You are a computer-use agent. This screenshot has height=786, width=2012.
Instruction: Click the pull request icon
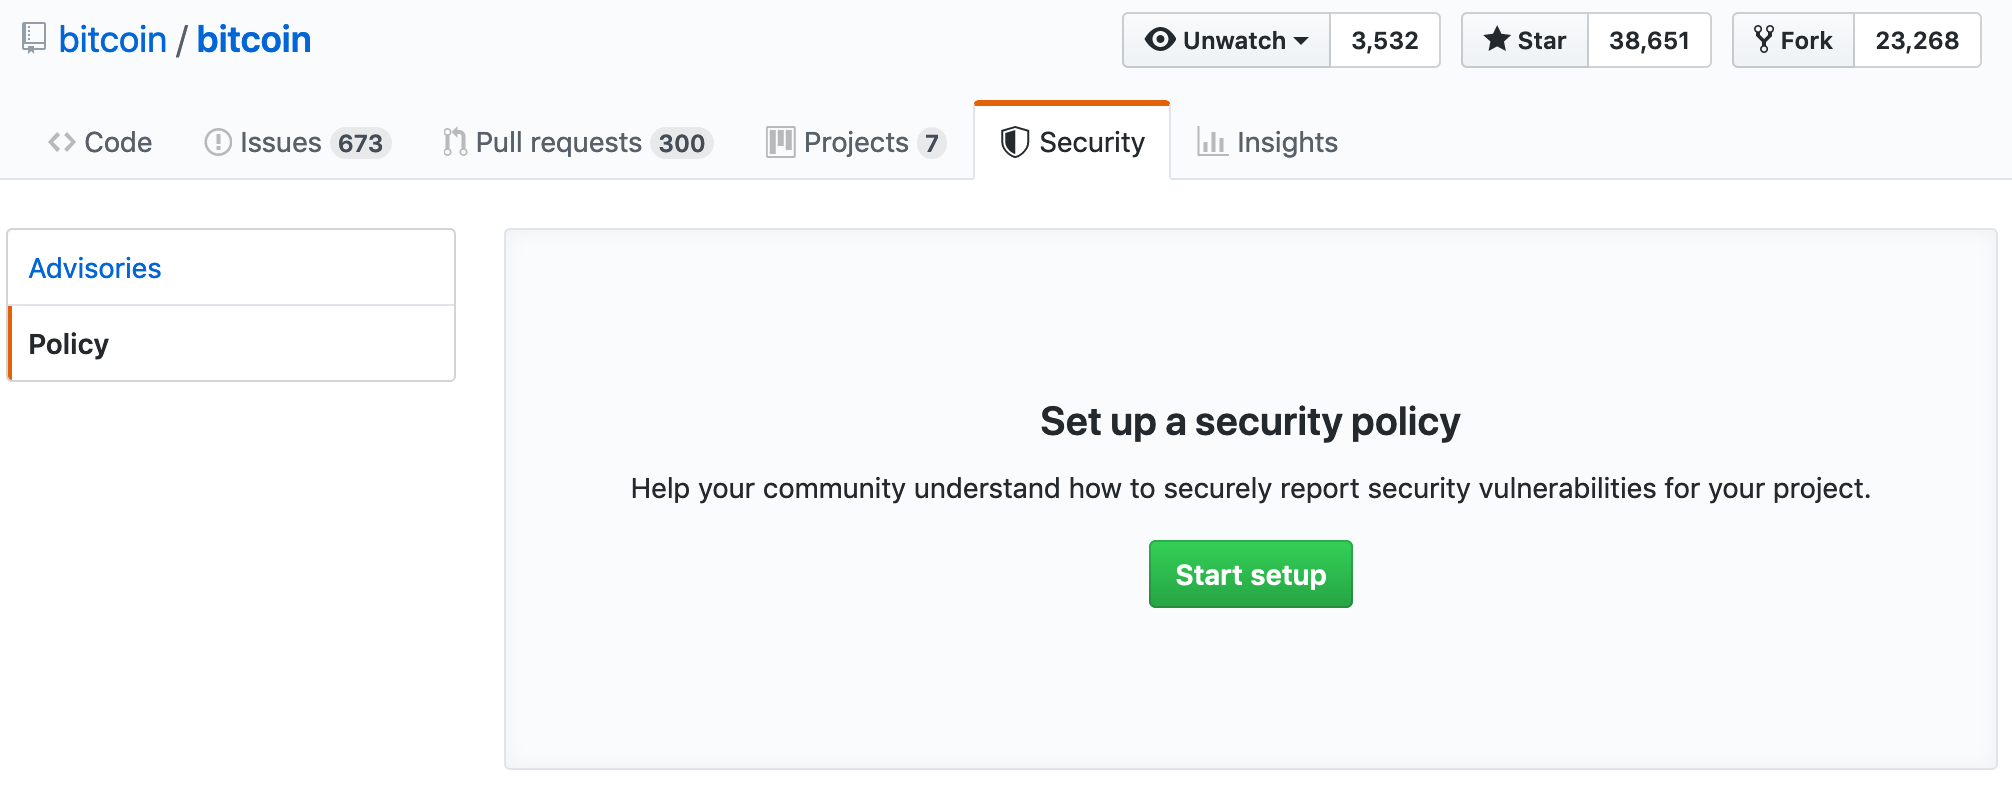pyautogui.click(x=455, y=142)
